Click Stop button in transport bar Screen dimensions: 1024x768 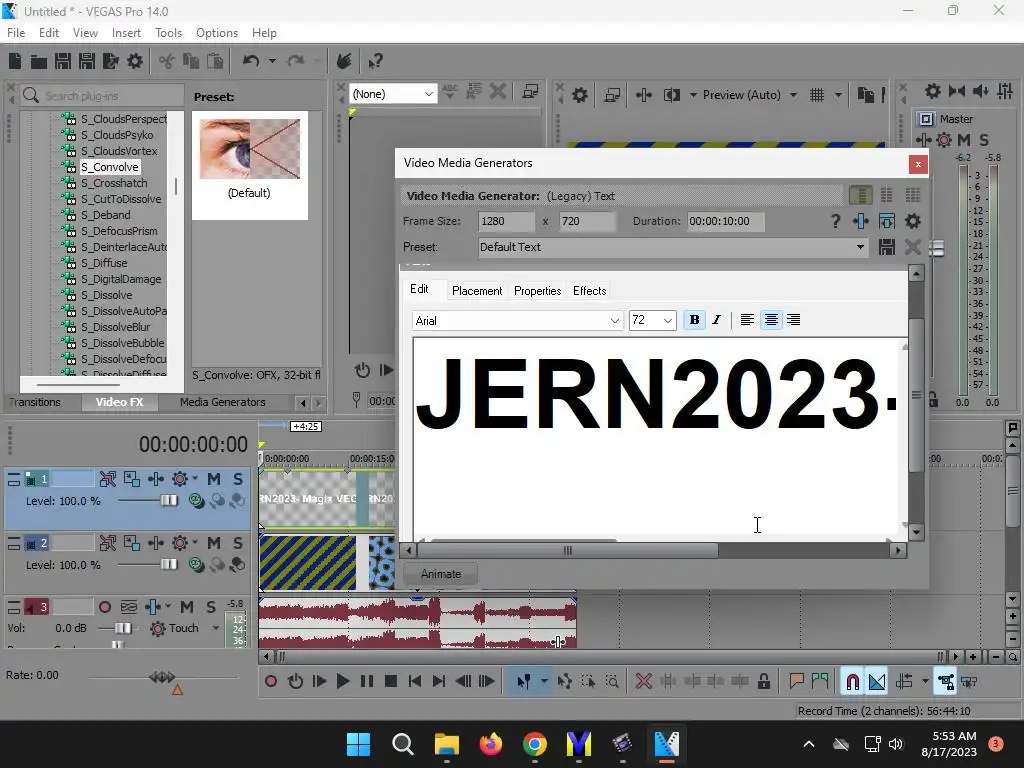(x=391, y=682)
